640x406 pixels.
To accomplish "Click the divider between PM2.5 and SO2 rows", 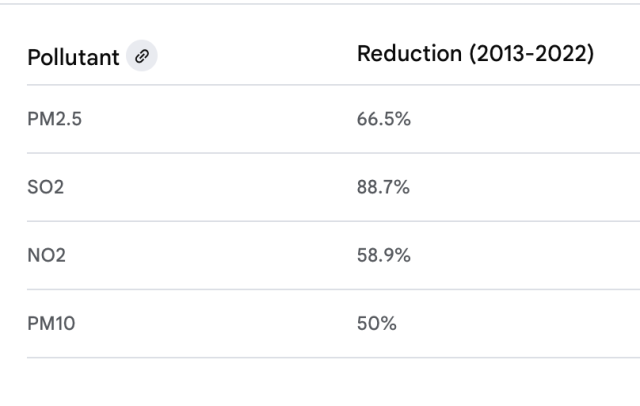I will pyautogui.click(x=320, y=153).
